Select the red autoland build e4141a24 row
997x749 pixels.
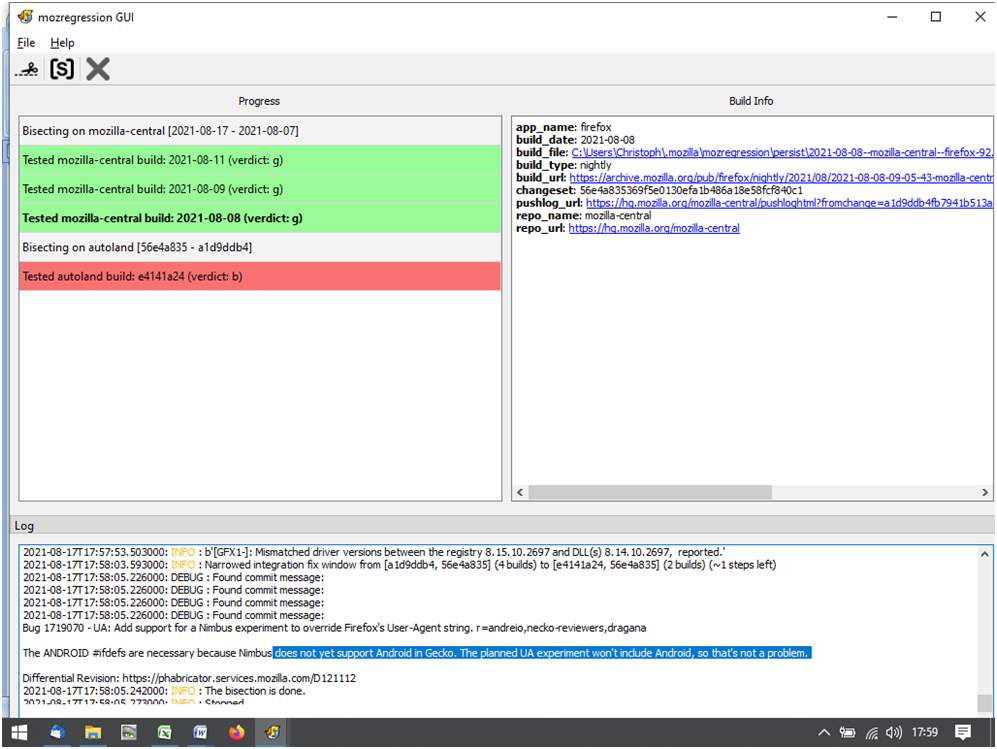point(260,276)
